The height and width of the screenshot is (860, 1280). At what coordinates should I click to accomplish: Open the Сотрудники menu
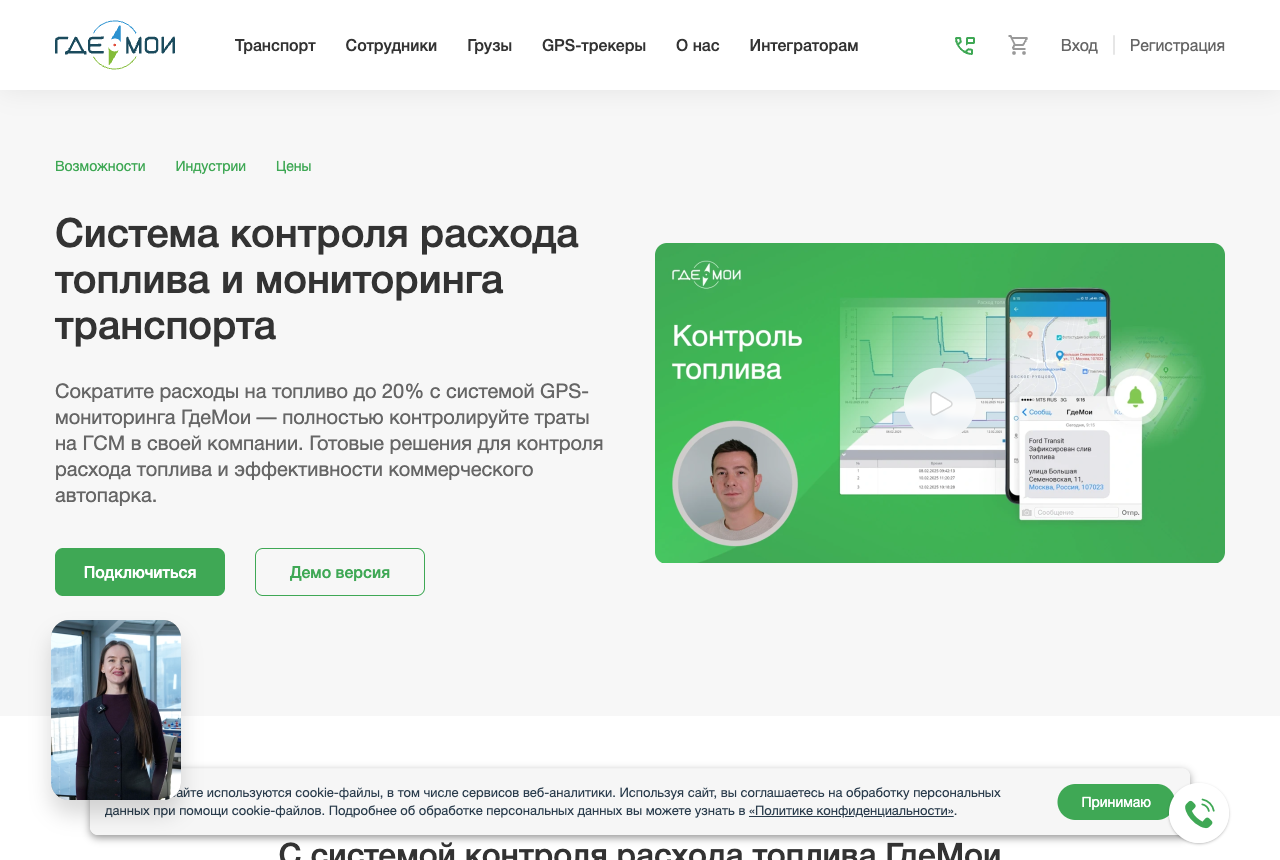(x=391, y=45)
